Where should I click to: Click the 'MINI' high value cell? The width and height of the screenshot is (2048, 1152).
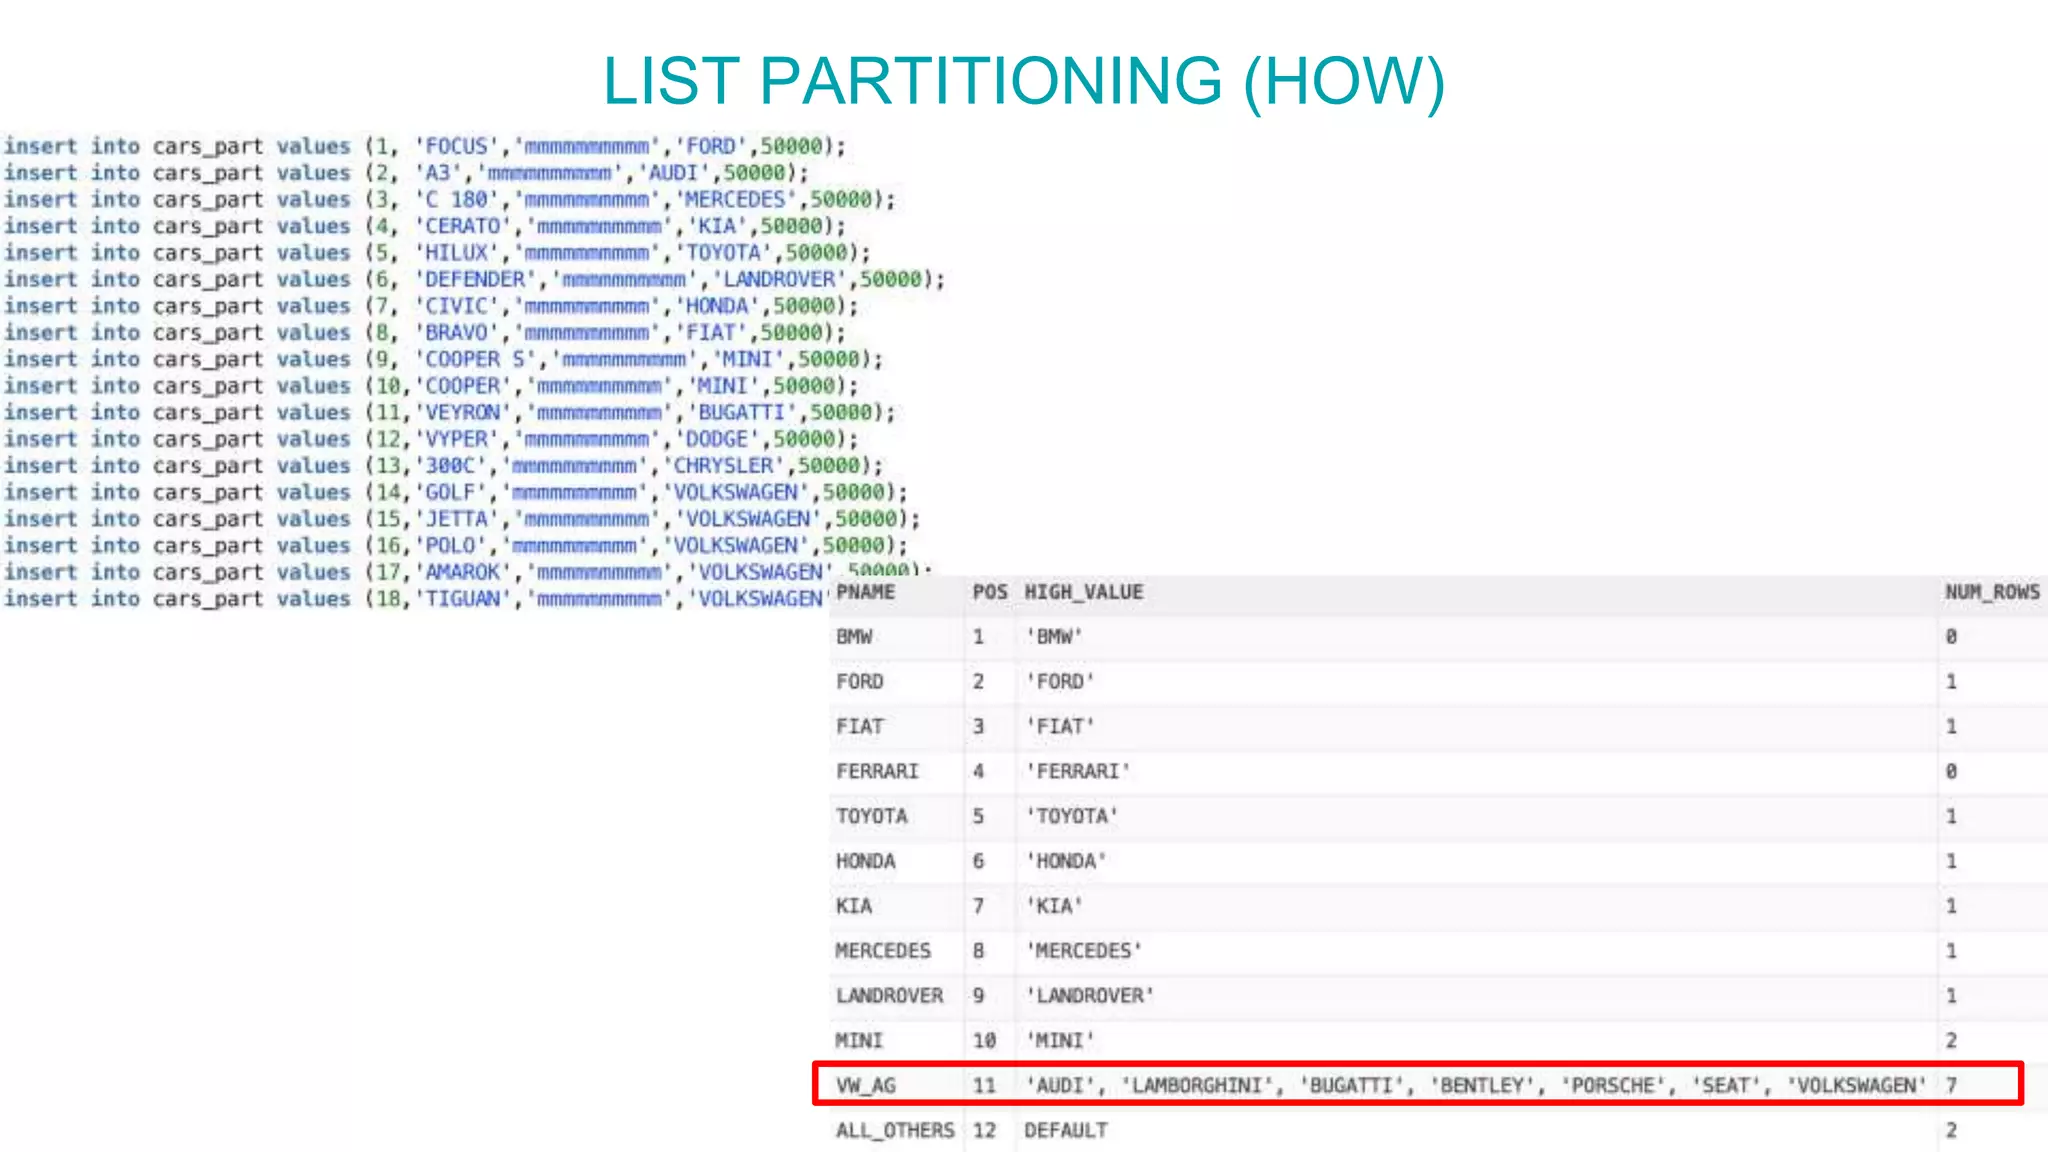(1060, 1041)
